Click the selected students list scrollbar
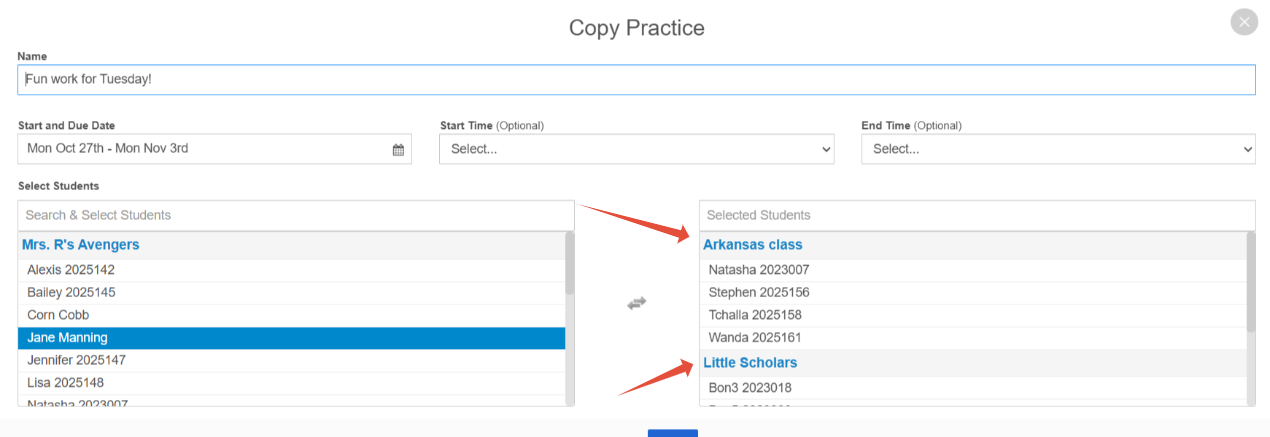This screenshot has width=1270, height=437. 1251,282
